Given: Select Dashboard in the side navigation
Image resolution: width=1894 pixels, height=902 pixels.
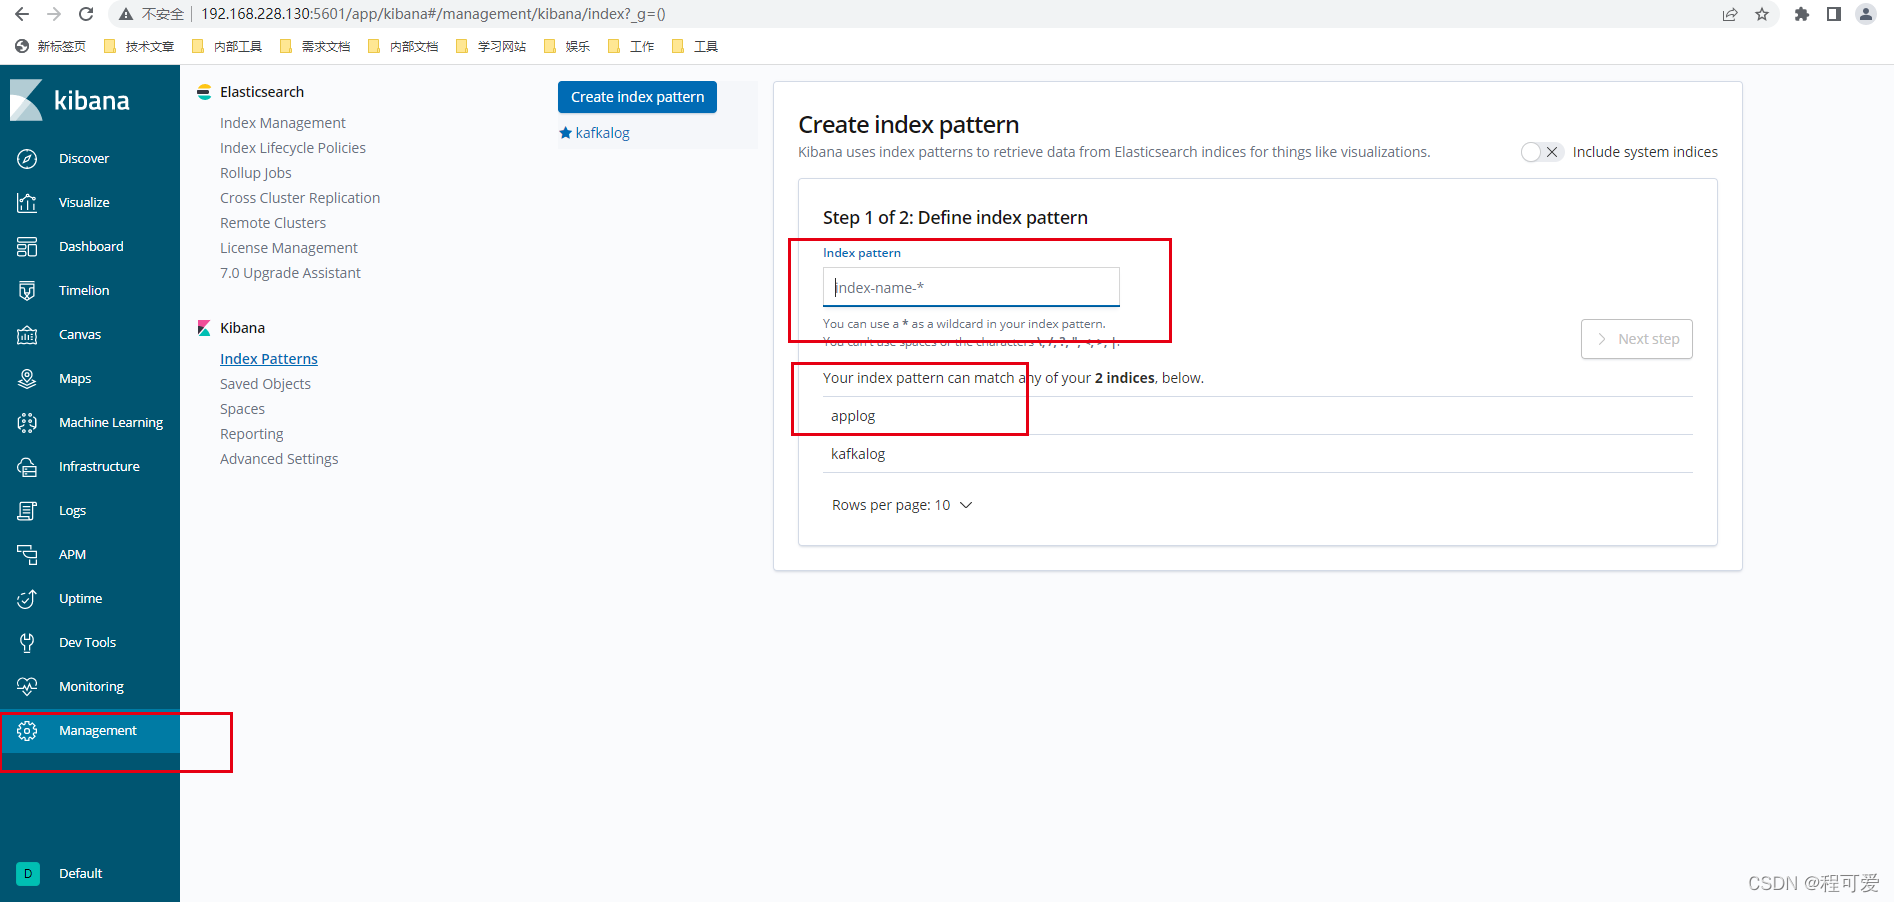Looking at the screenshot, I should point(91,247).
